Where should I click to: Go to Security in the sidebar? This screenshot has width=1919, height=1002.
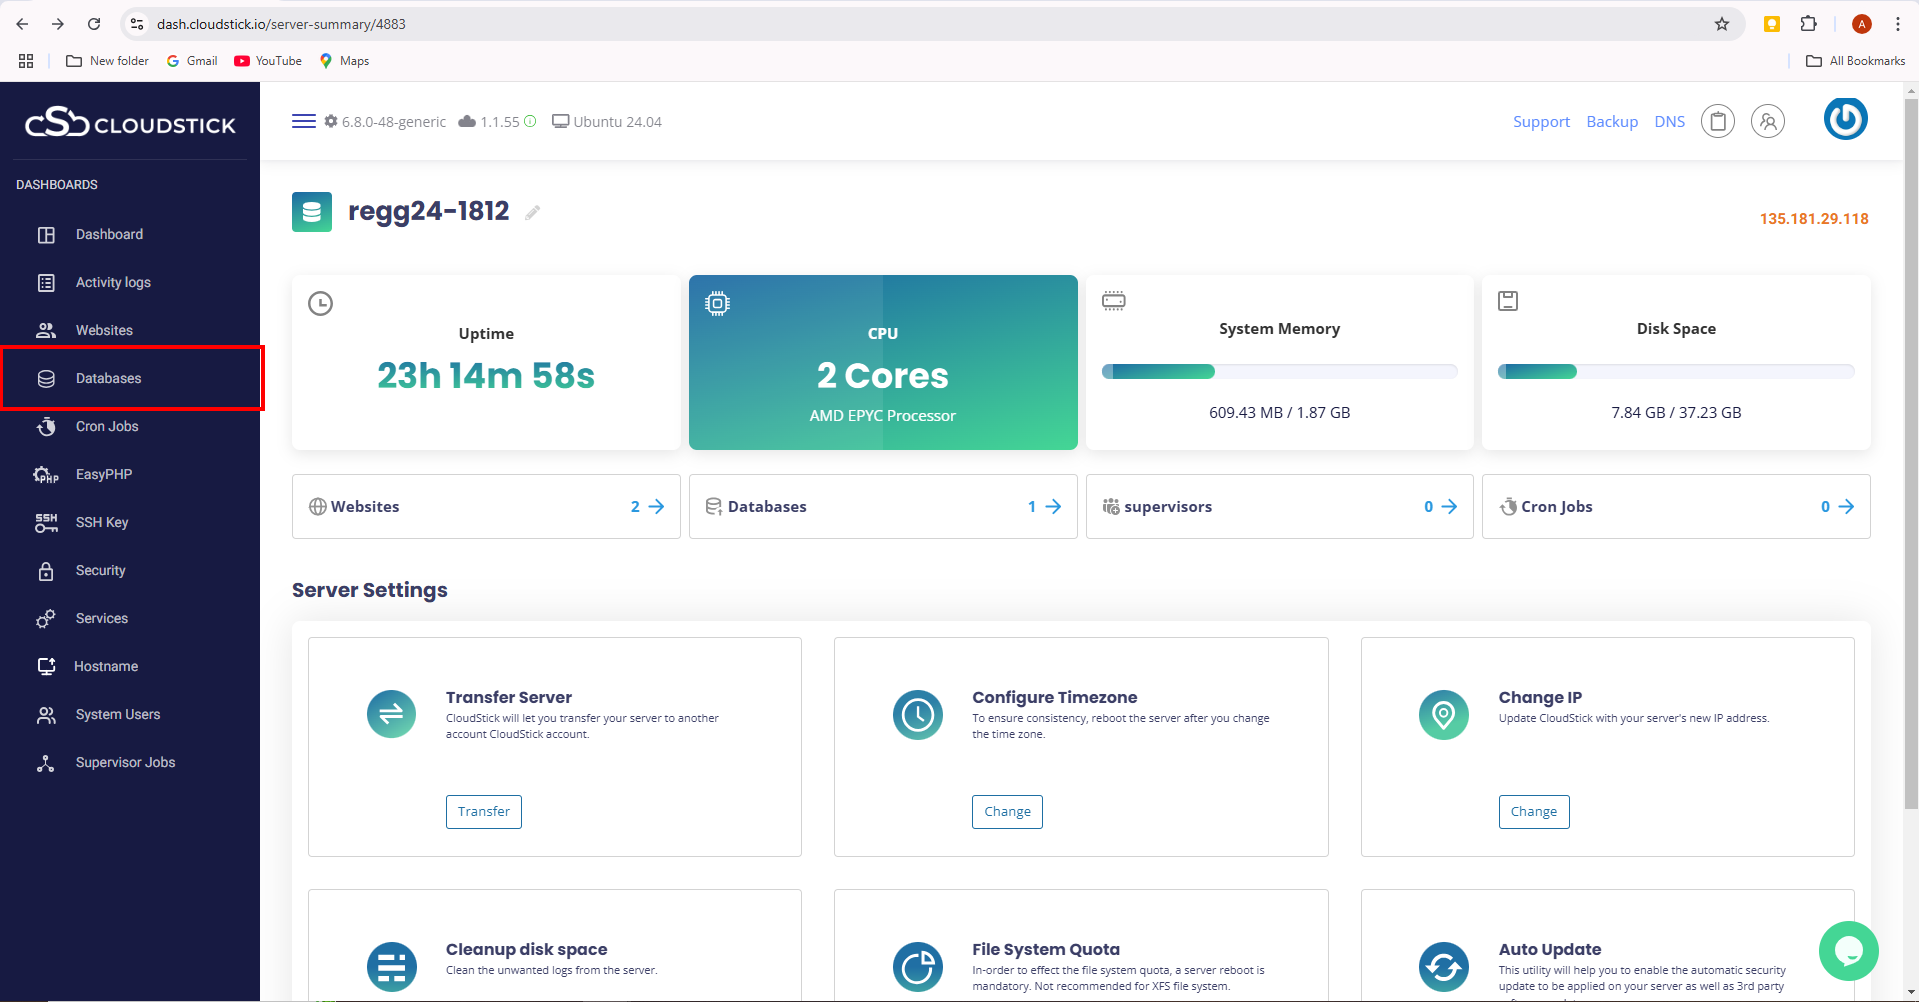click(x=100, y=570)
